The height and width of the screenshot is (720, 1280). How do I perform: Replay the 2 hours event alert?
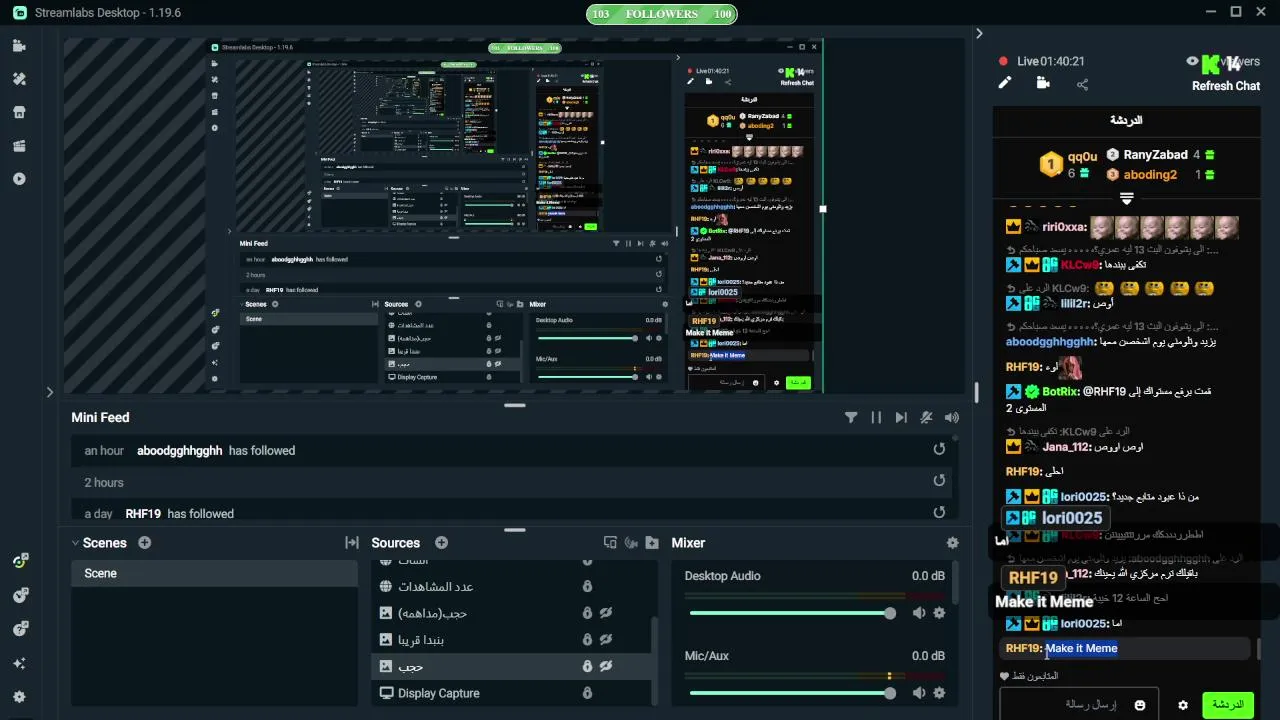pyautogui.click(x=939, y=481)
